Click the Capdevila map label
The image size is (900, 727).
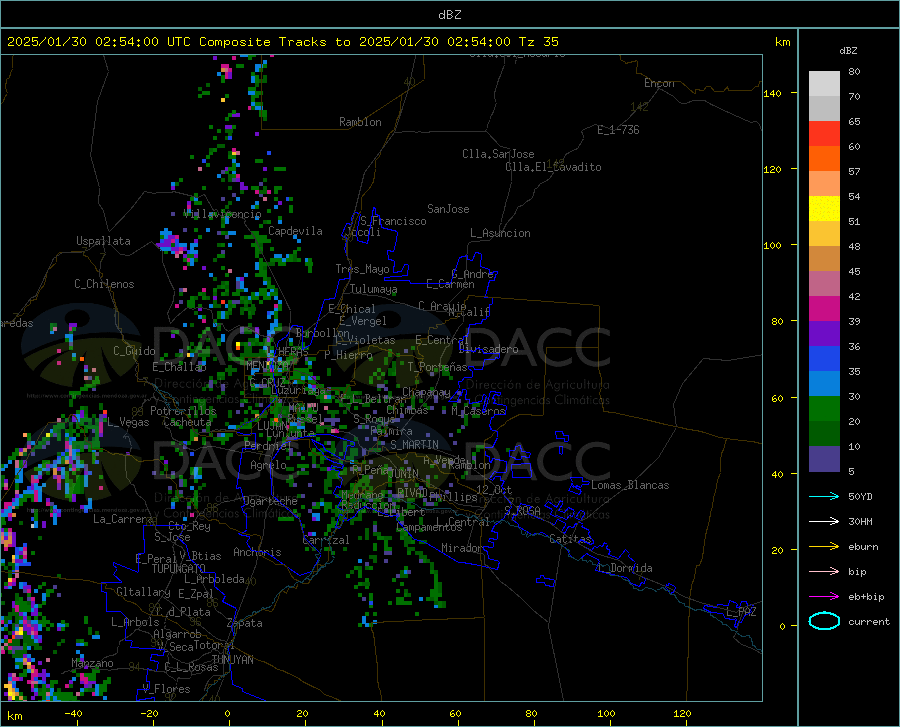click(x=295, y=231)
